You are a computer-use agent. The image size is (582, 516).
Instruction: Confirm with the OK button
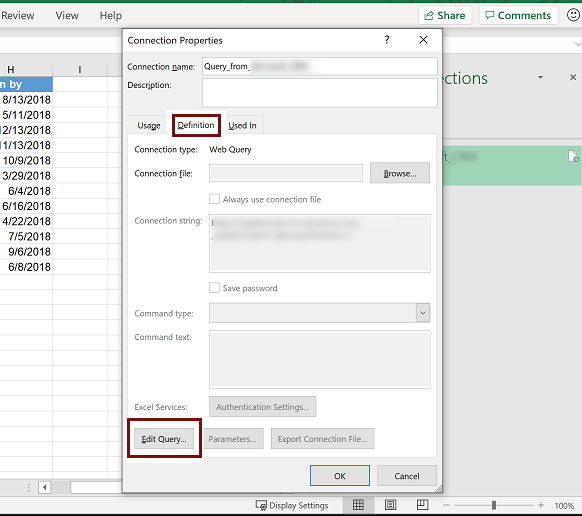click(340, 476)
